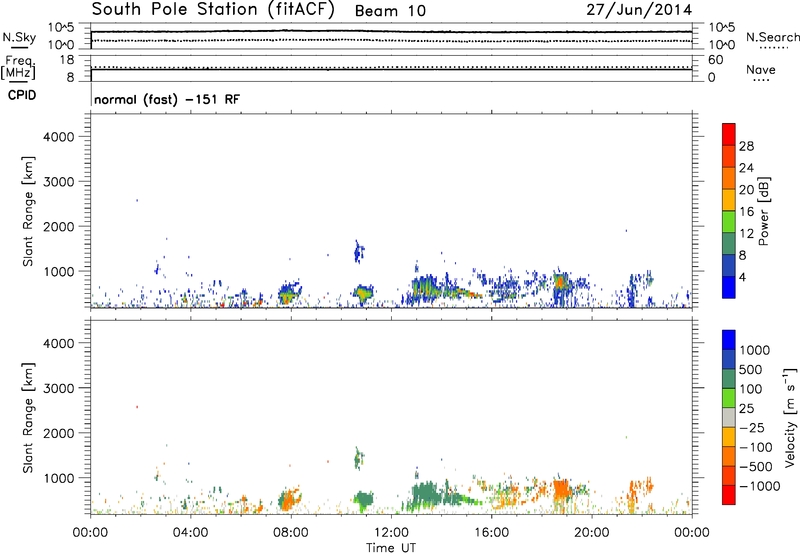Select the 'Beam 10' label

coord(390,11)
